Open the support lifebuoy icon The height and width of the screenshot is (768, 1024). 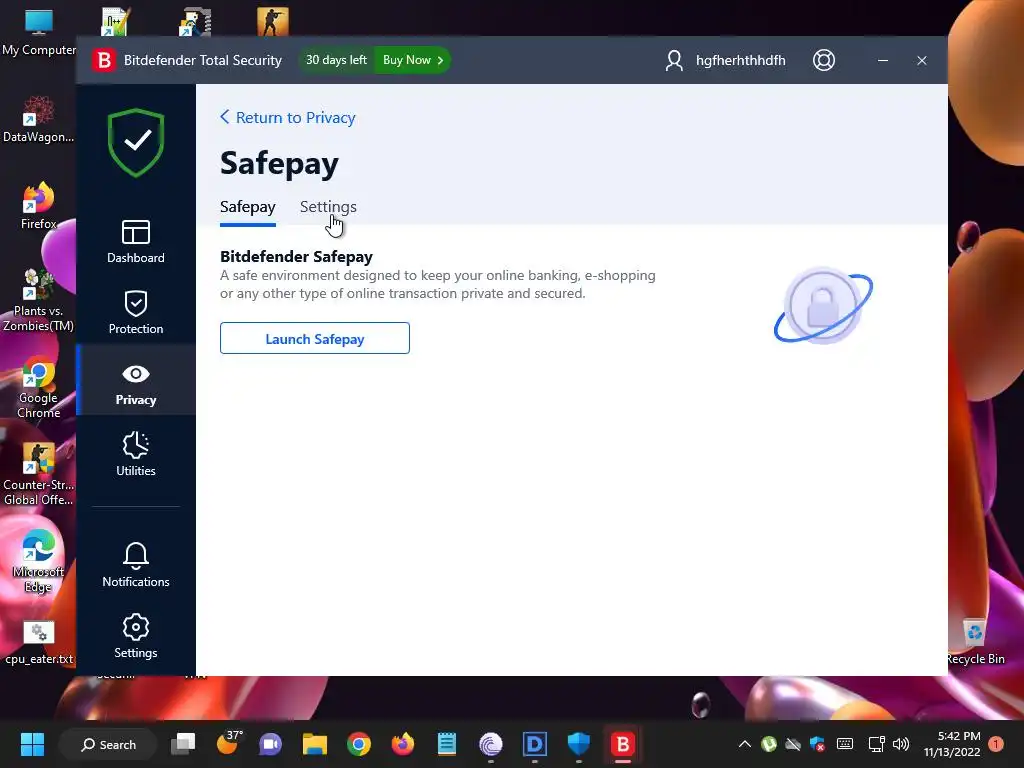[824, 60]
